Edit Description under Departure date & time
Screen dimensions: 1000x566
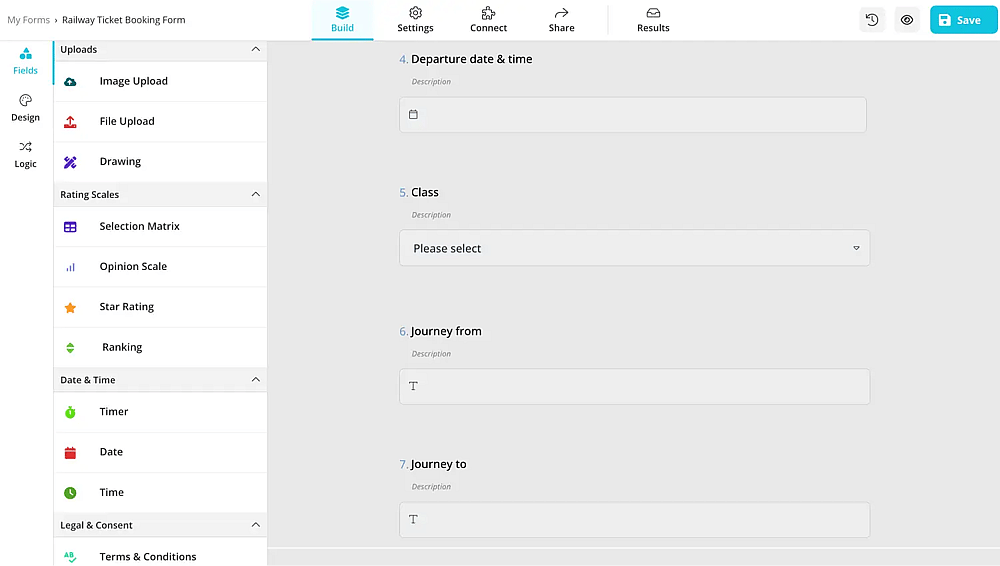click(x=431, y=82)
